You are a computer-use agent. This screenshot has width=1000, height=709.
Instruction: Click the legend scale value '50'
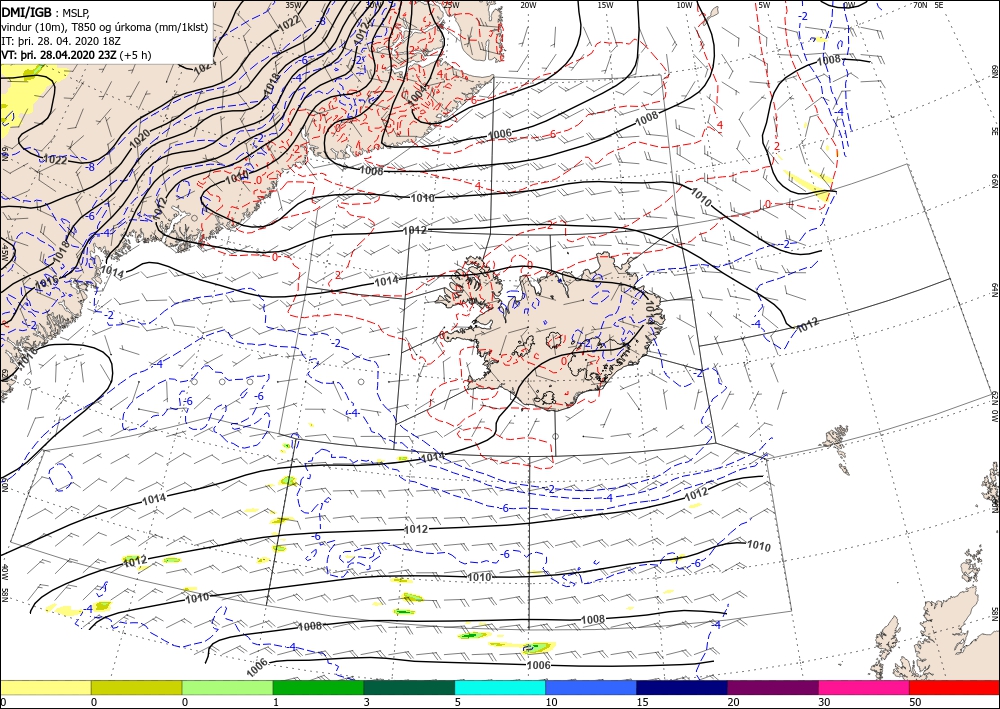(x=916, y=702)
